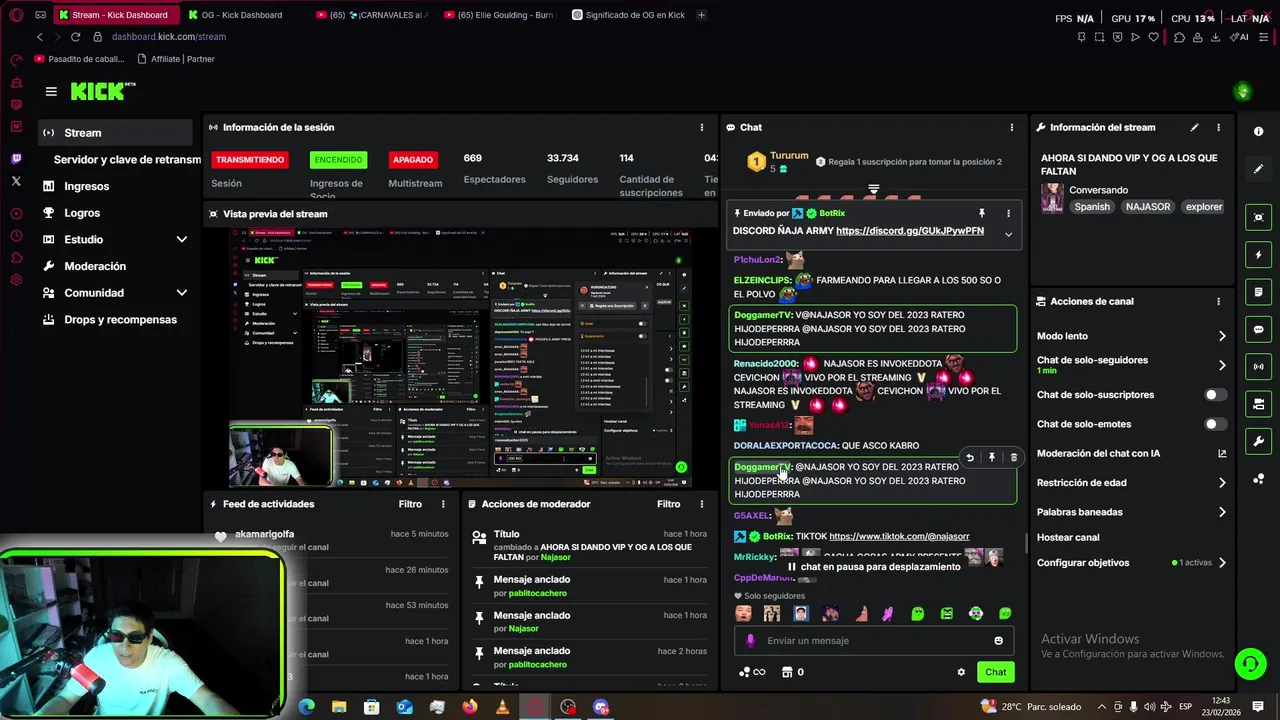This screenshot has width=1280, height=720.
Task: Click the green ghost emote
Action: click(917, 613)
